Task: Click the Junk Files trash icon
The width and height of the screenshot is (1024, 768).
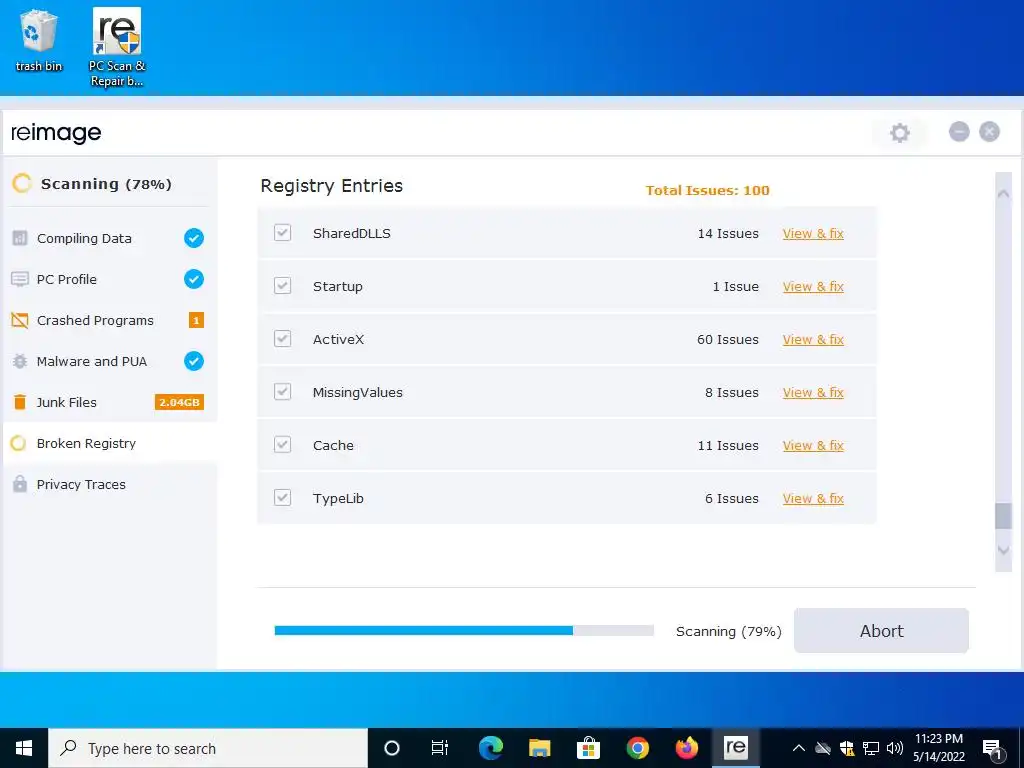Action: (x=20, y=402)
